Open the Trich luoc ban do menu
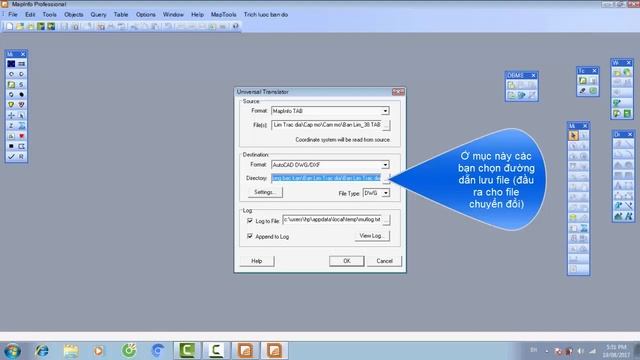This screenshot has width=640, height=360. tap(266, 14)
